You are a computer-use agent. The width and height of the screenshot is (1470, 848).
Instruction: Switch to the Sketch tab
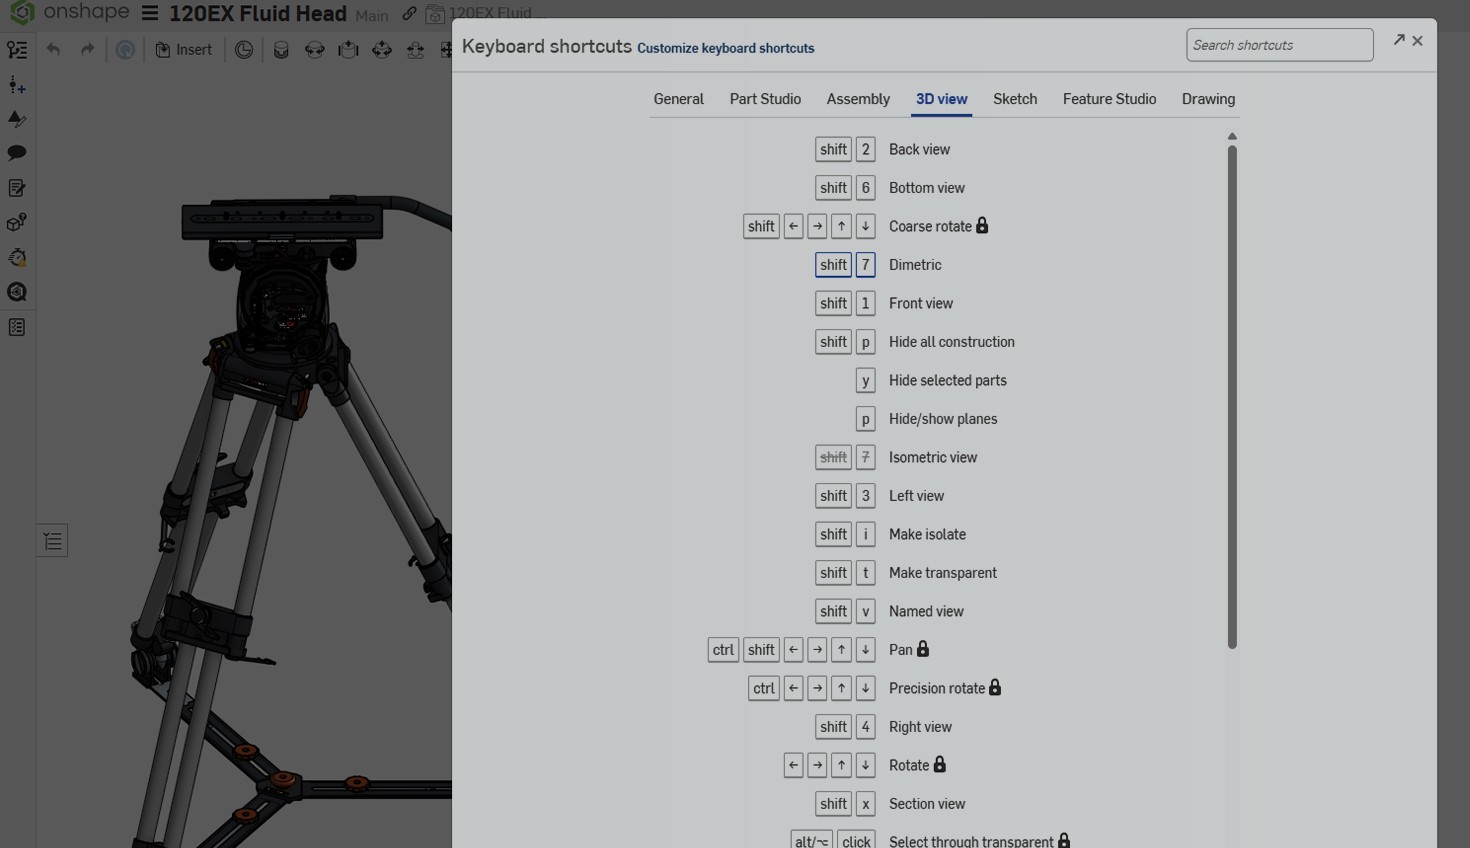tap(1015, 99)
